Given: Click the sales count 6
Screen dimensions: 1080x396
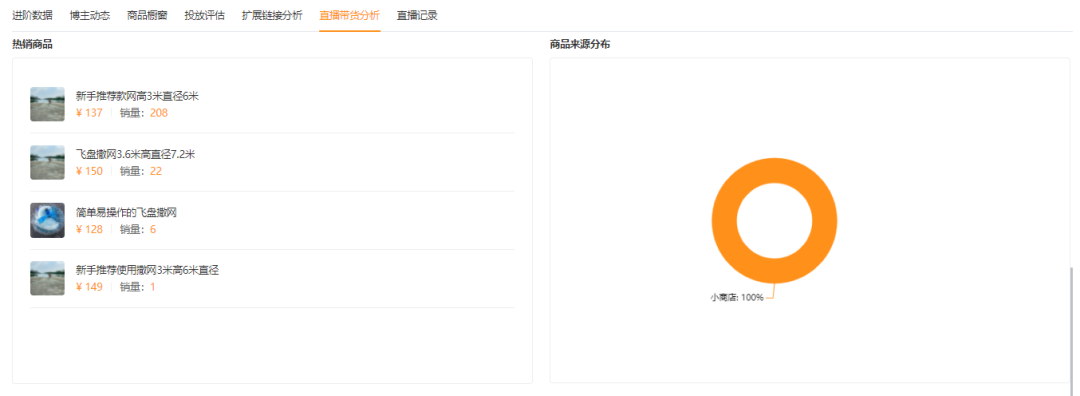Looking at the screenshot, I should tap(153, 229).
